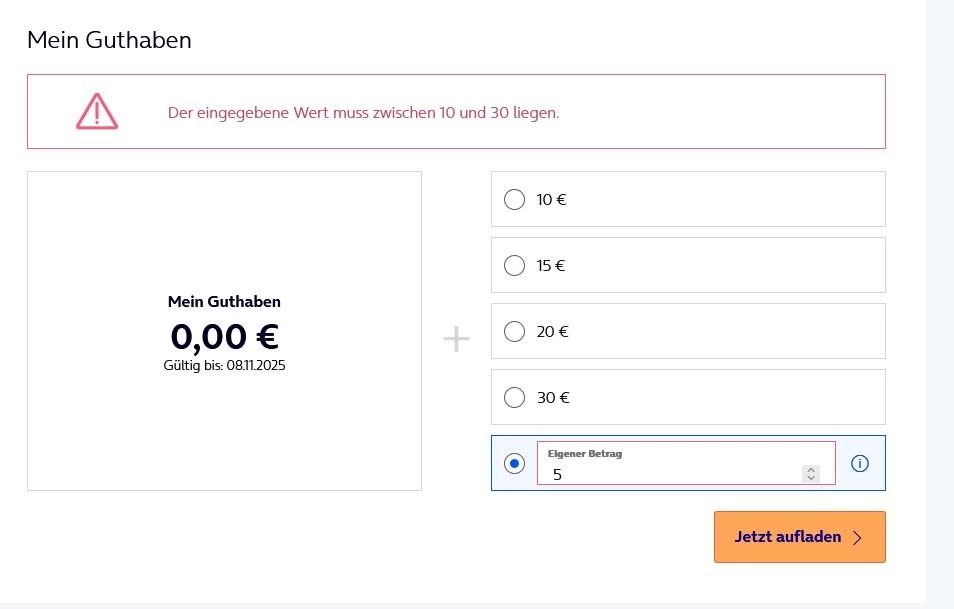Viewport: 954px width, 609px height.
Task: Decrease custom amount with the down stepper arrow
Action: tap(811, 478)
